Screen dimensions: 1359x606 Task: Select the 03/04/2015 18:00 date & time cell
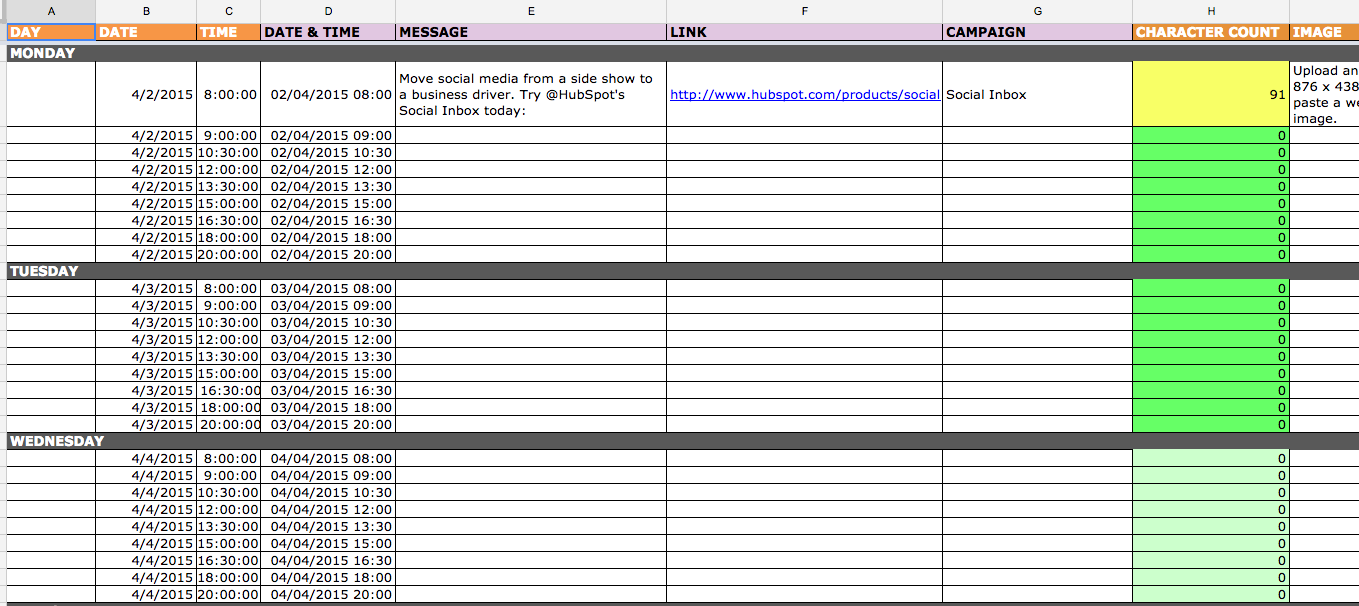[328, 408]
